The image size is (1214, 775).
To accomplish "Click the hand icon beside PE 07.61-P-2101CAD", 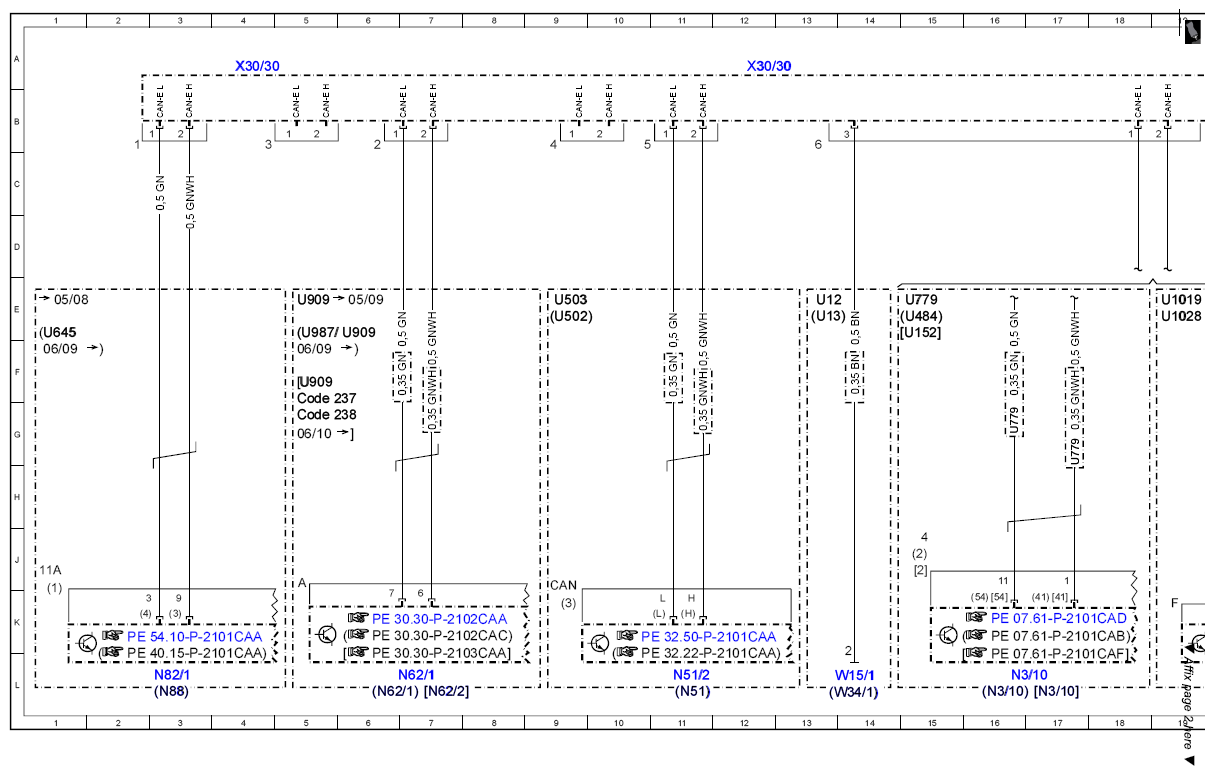I will point(976,618).
